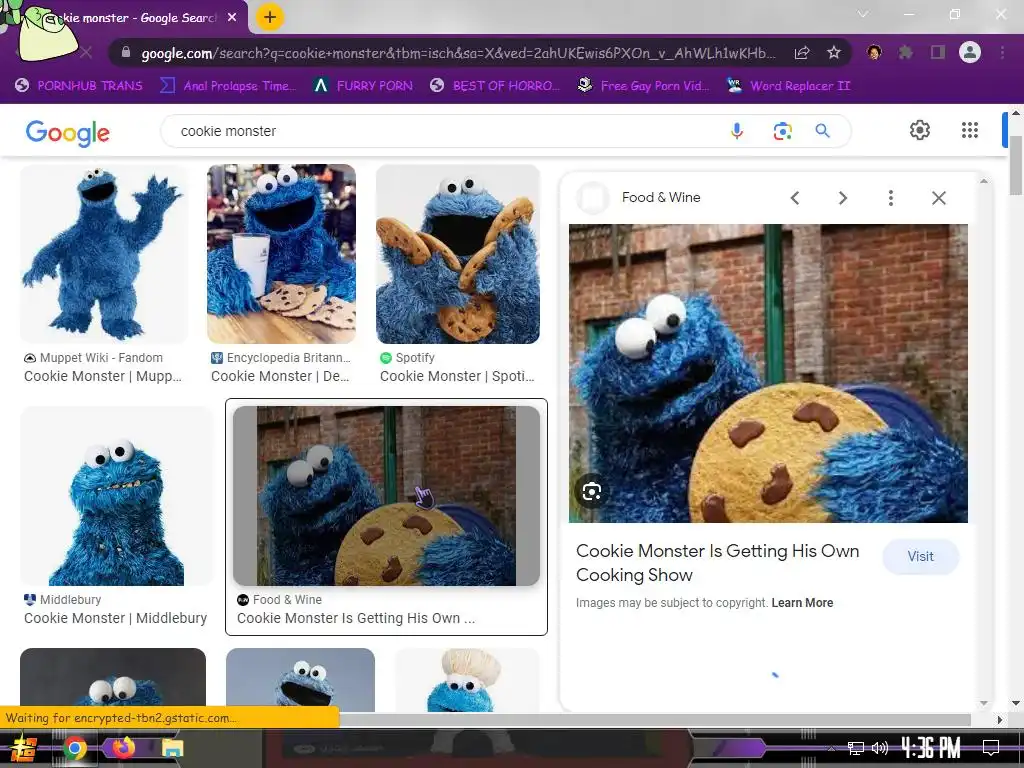Screen dimensions: 1024x768
Task: Click the Google logo
Action: pyautogui.click(x=67, y=133)
